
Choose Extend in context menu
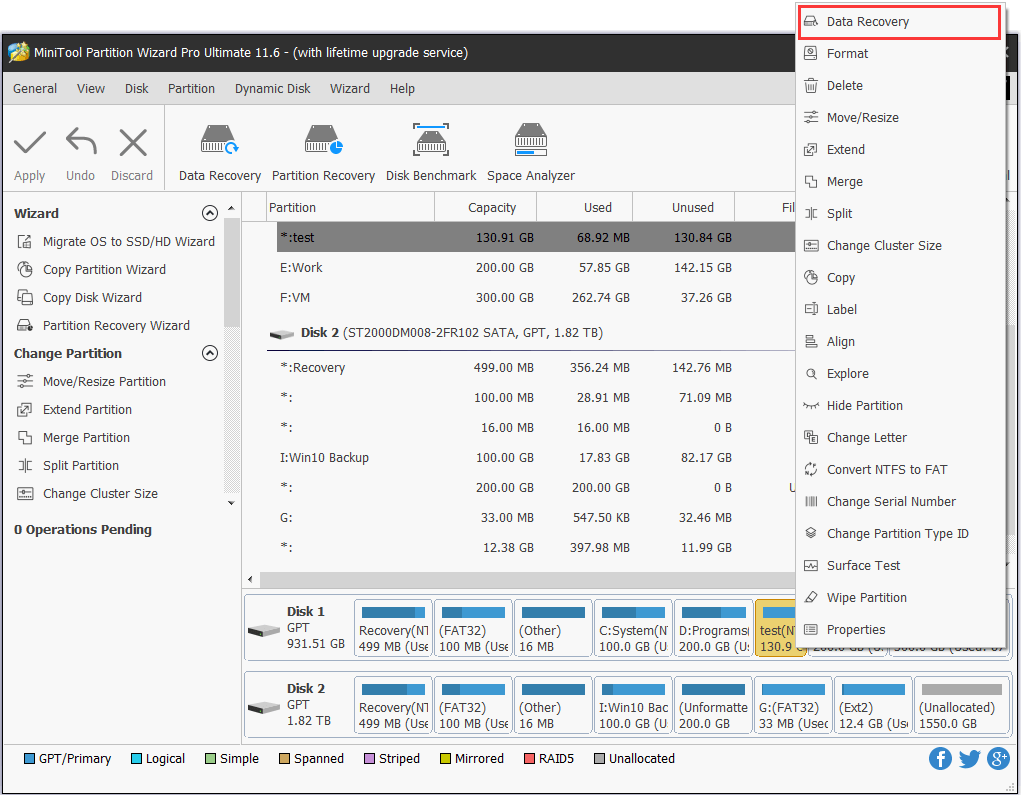point(899,149)
